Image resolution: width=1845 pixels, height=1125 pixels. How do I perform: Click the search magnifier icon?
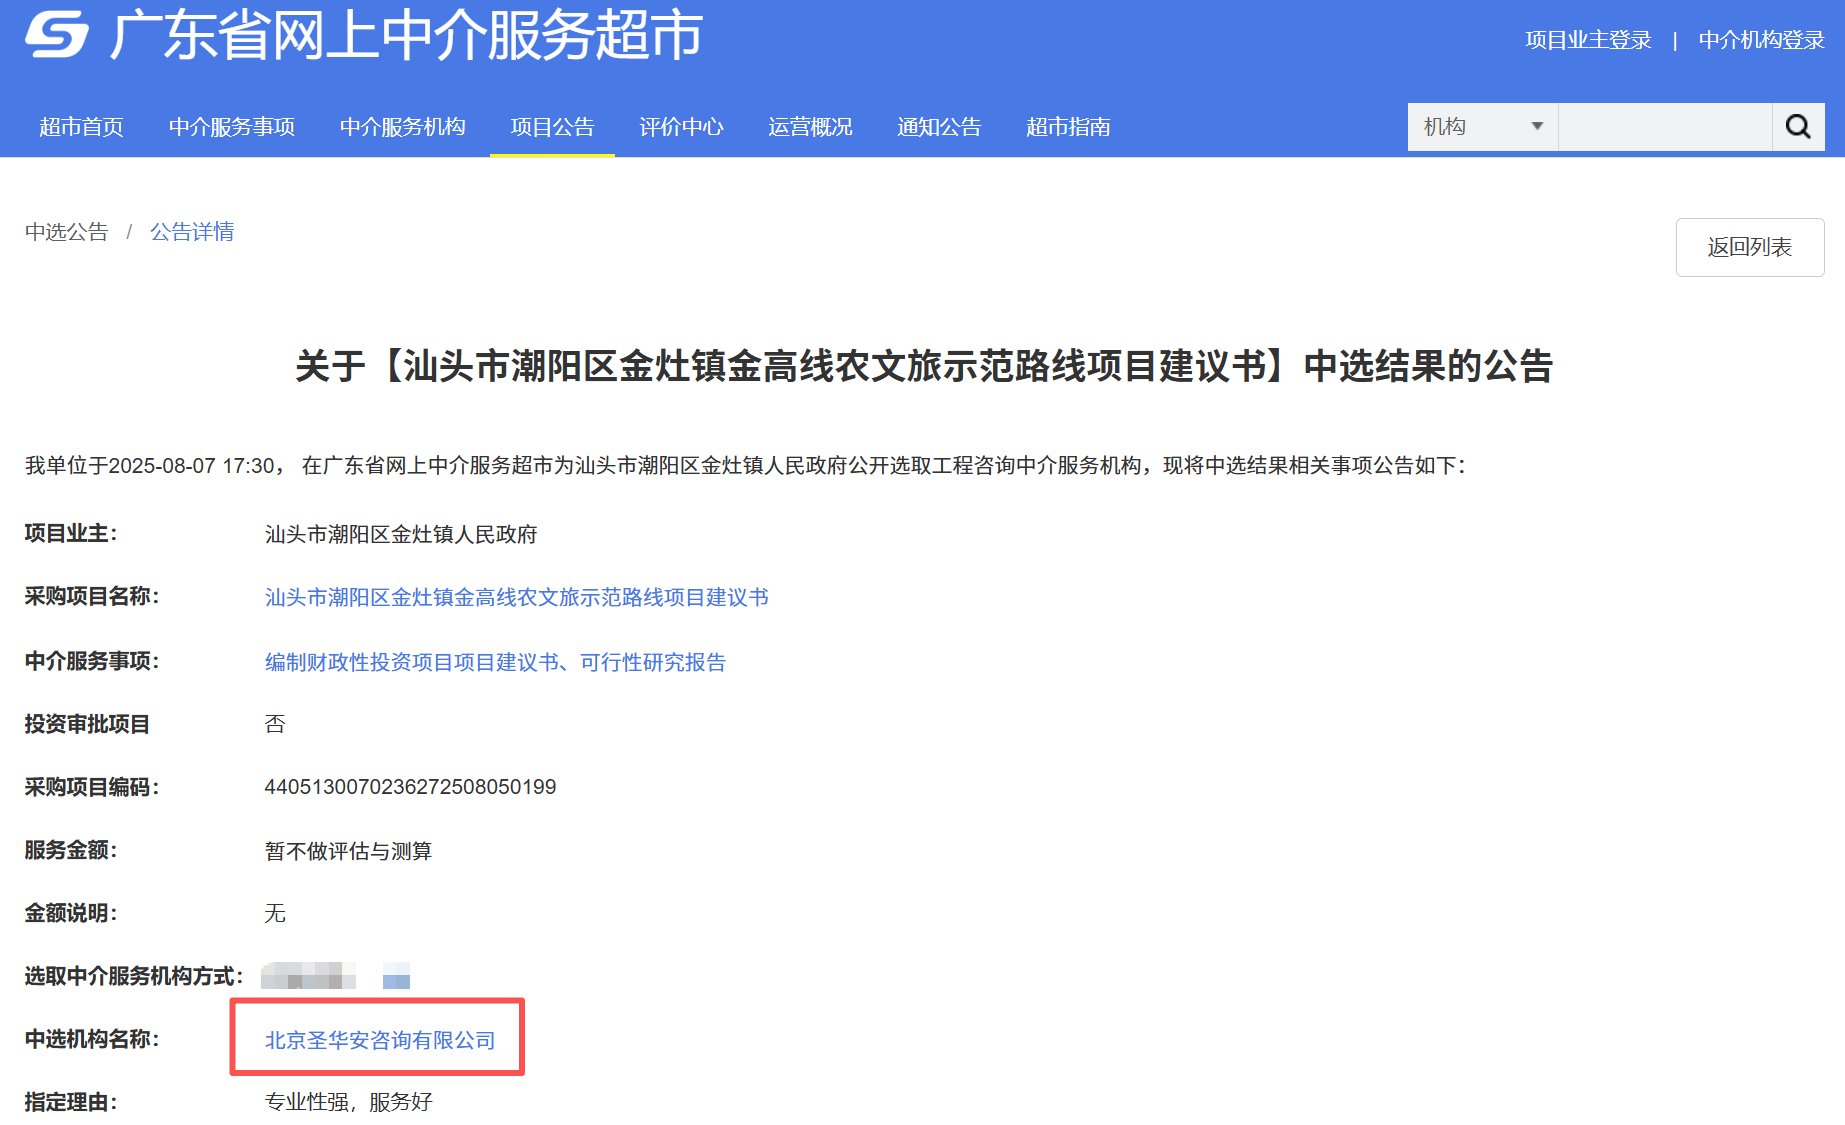point(1797,127)
